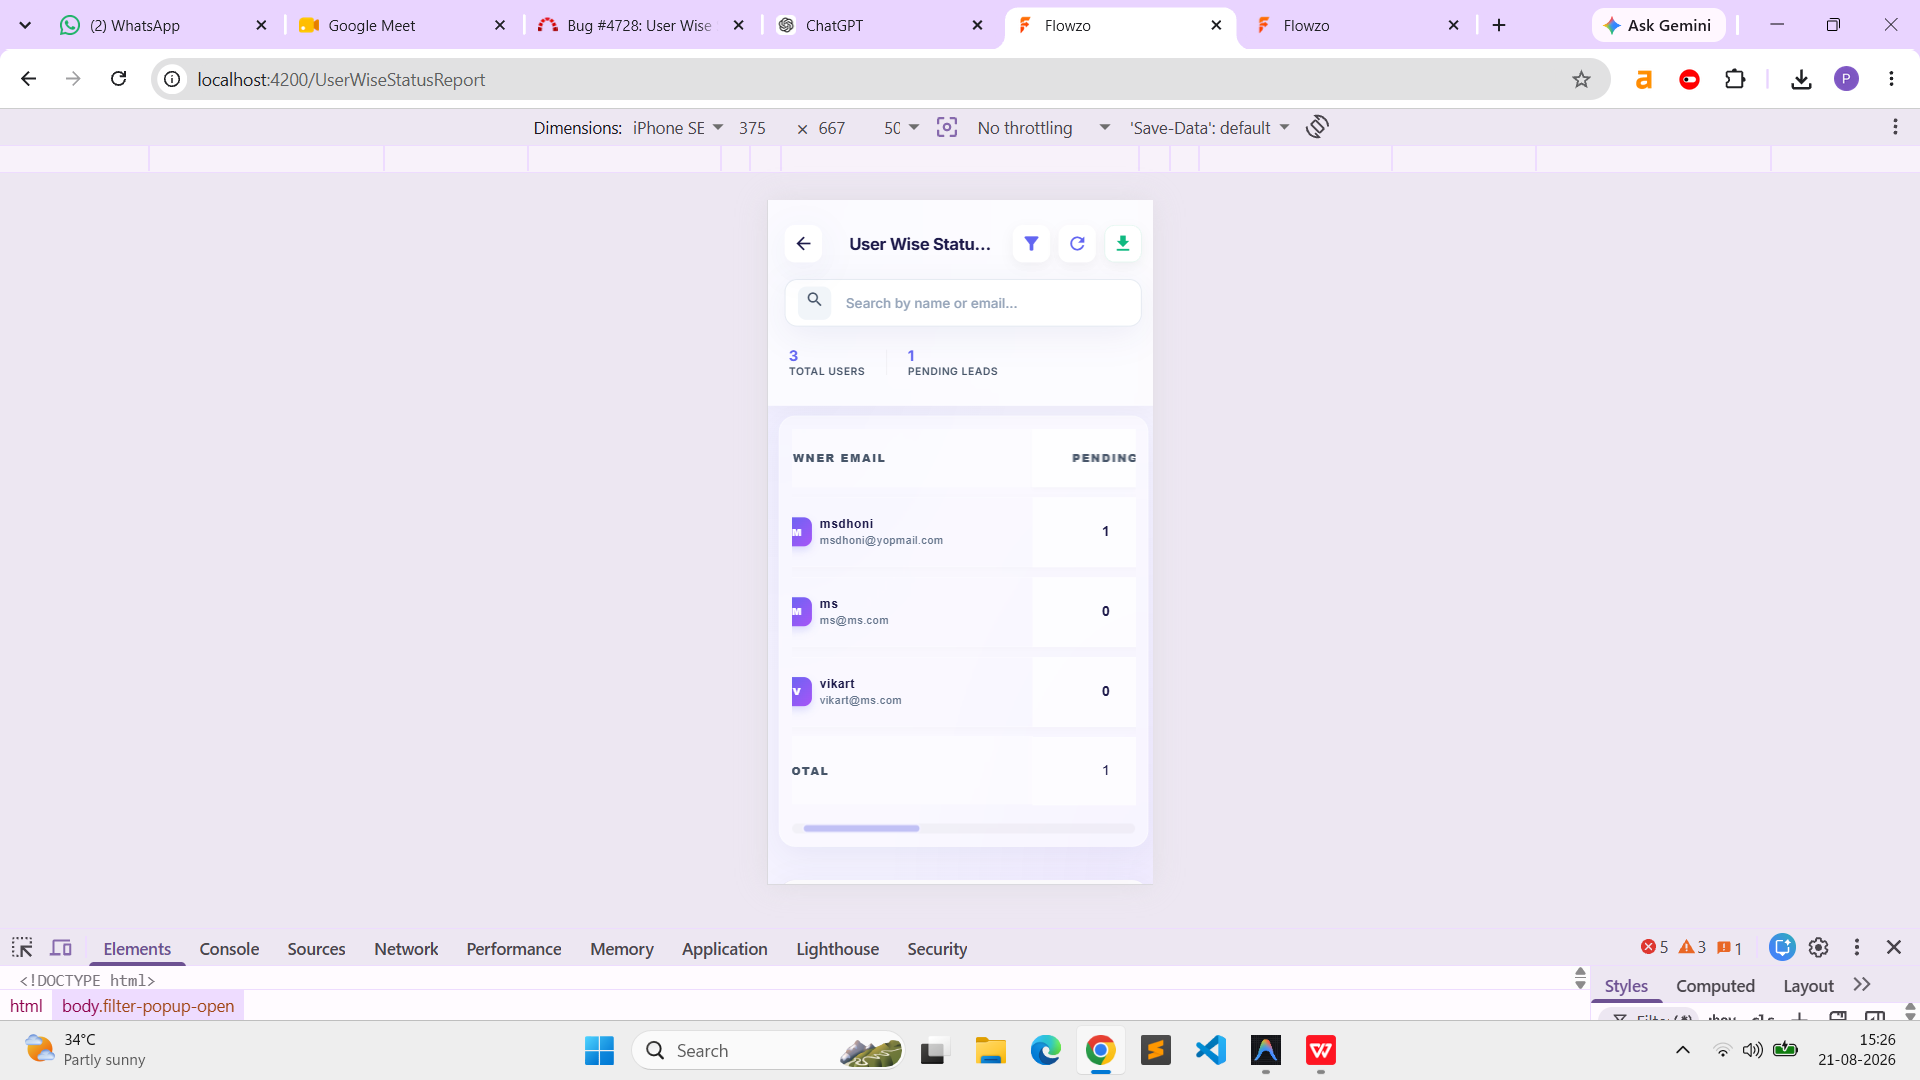Click the DevTools errors count badge

(1655, 947)
